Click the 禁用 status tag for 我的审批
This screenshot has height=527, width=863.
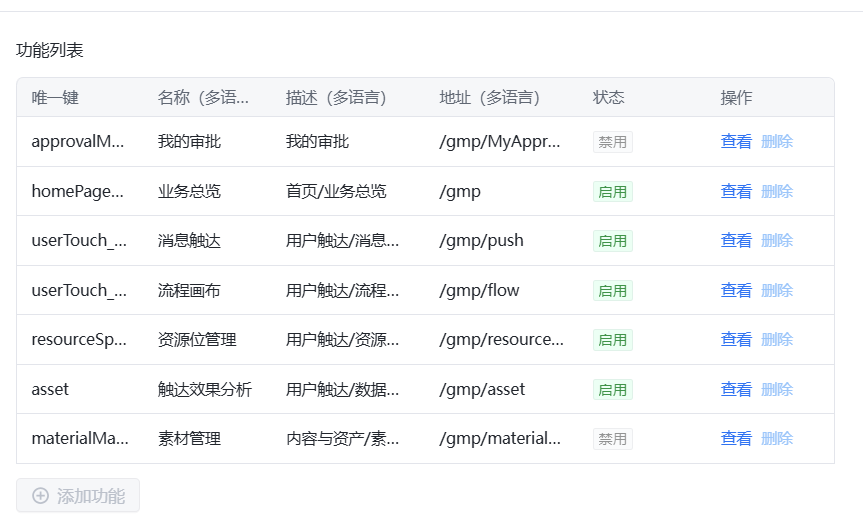tap(612, 142)
